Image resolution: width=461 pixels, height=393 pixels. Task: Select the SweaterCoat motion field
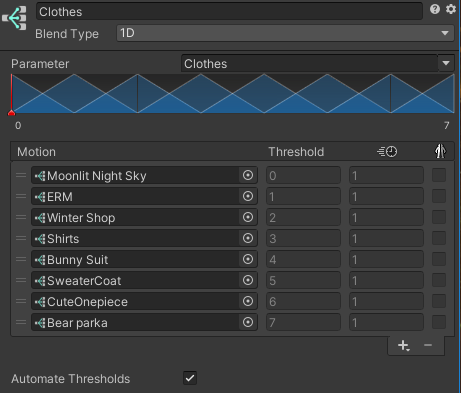tap(144, 280)
